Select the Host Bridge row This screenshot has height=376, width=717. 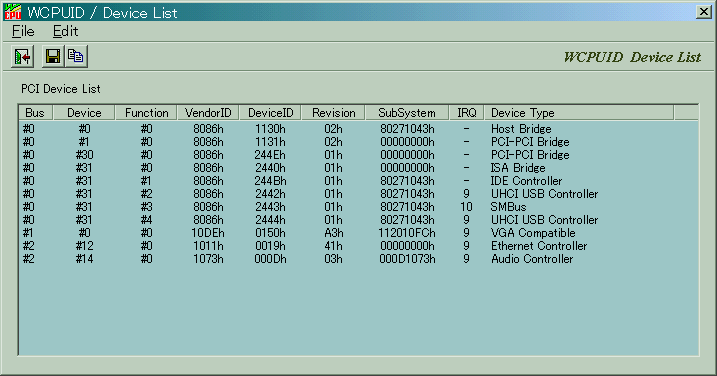(x=358, y=129)
